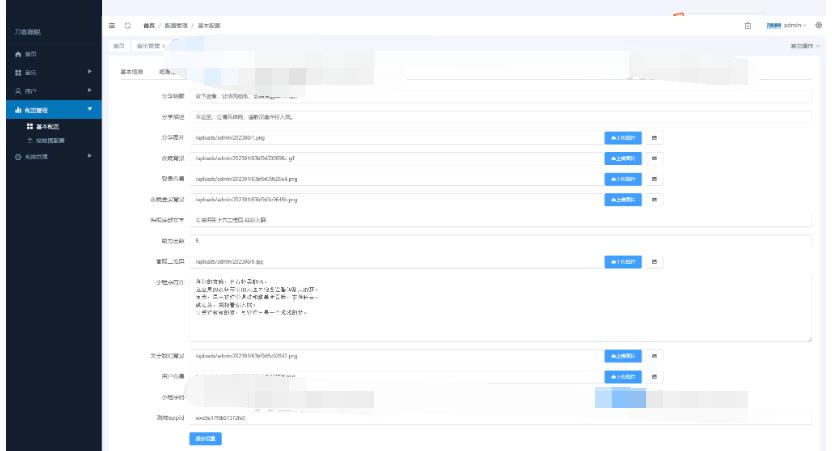The image size is (832, 451).
Task: Click the refresh icon in the top bar
Action: point(127,24)
